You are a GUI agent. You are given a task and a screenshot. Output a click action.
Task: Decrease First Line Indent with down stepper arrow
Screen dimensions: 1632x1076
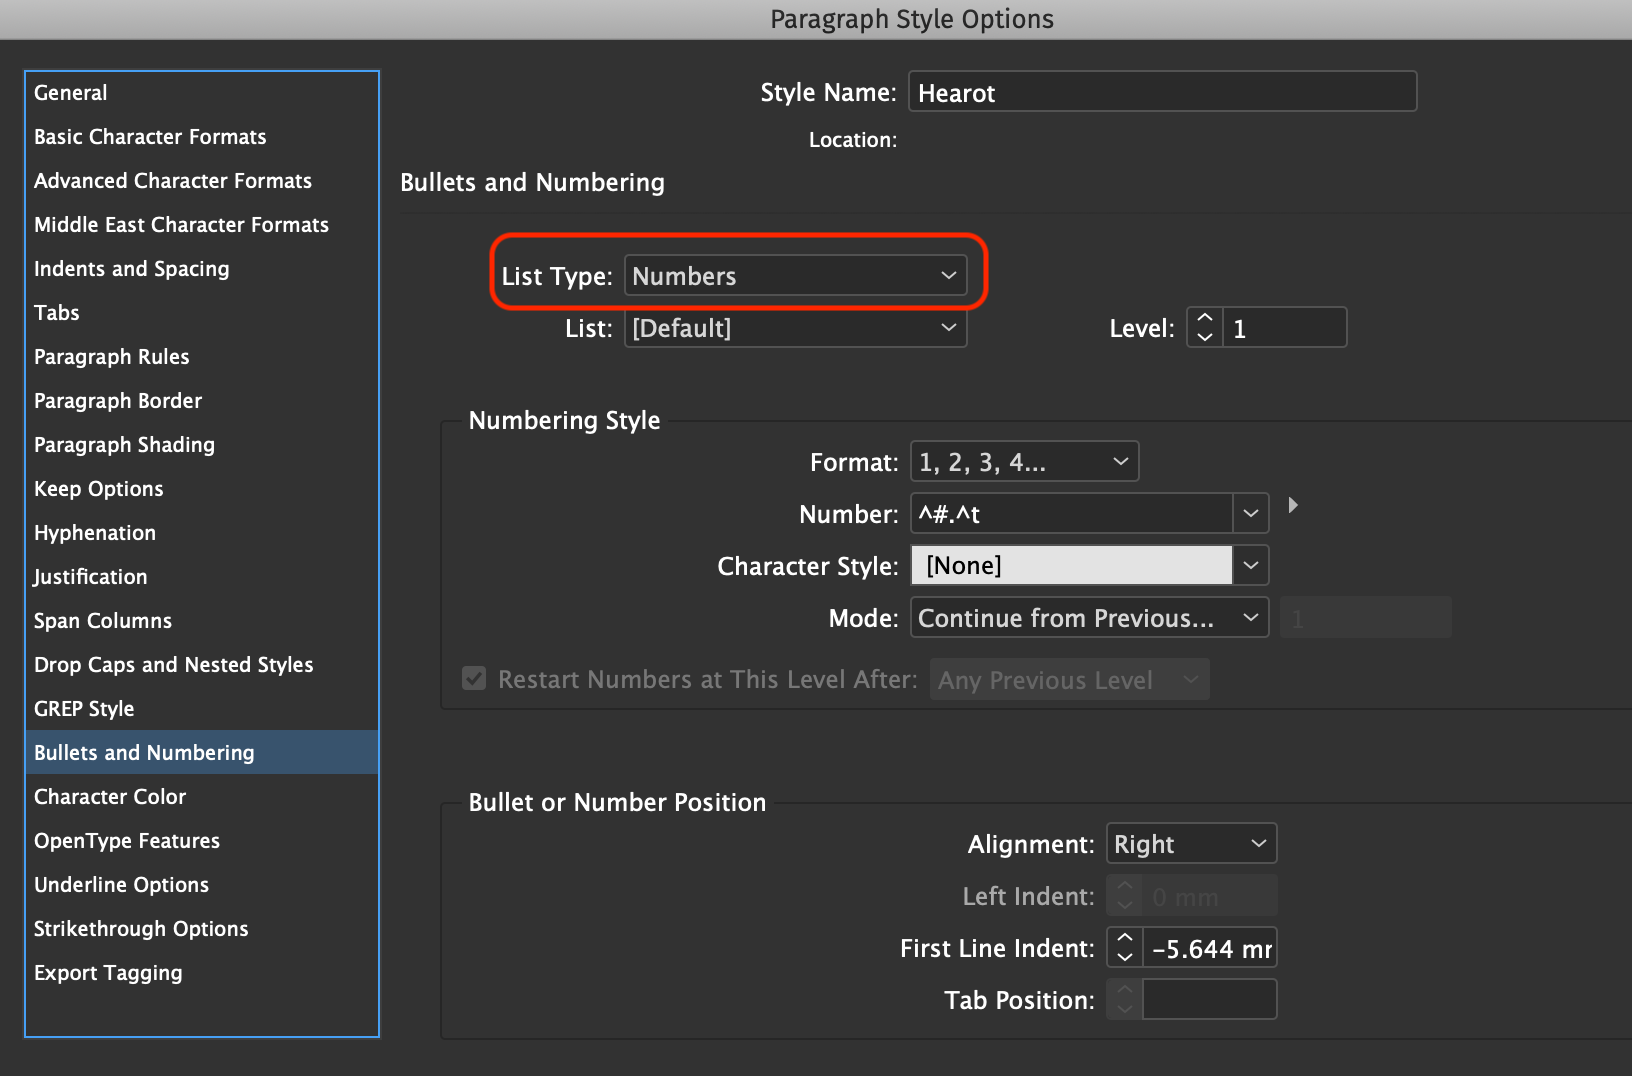pos(1125,957)
